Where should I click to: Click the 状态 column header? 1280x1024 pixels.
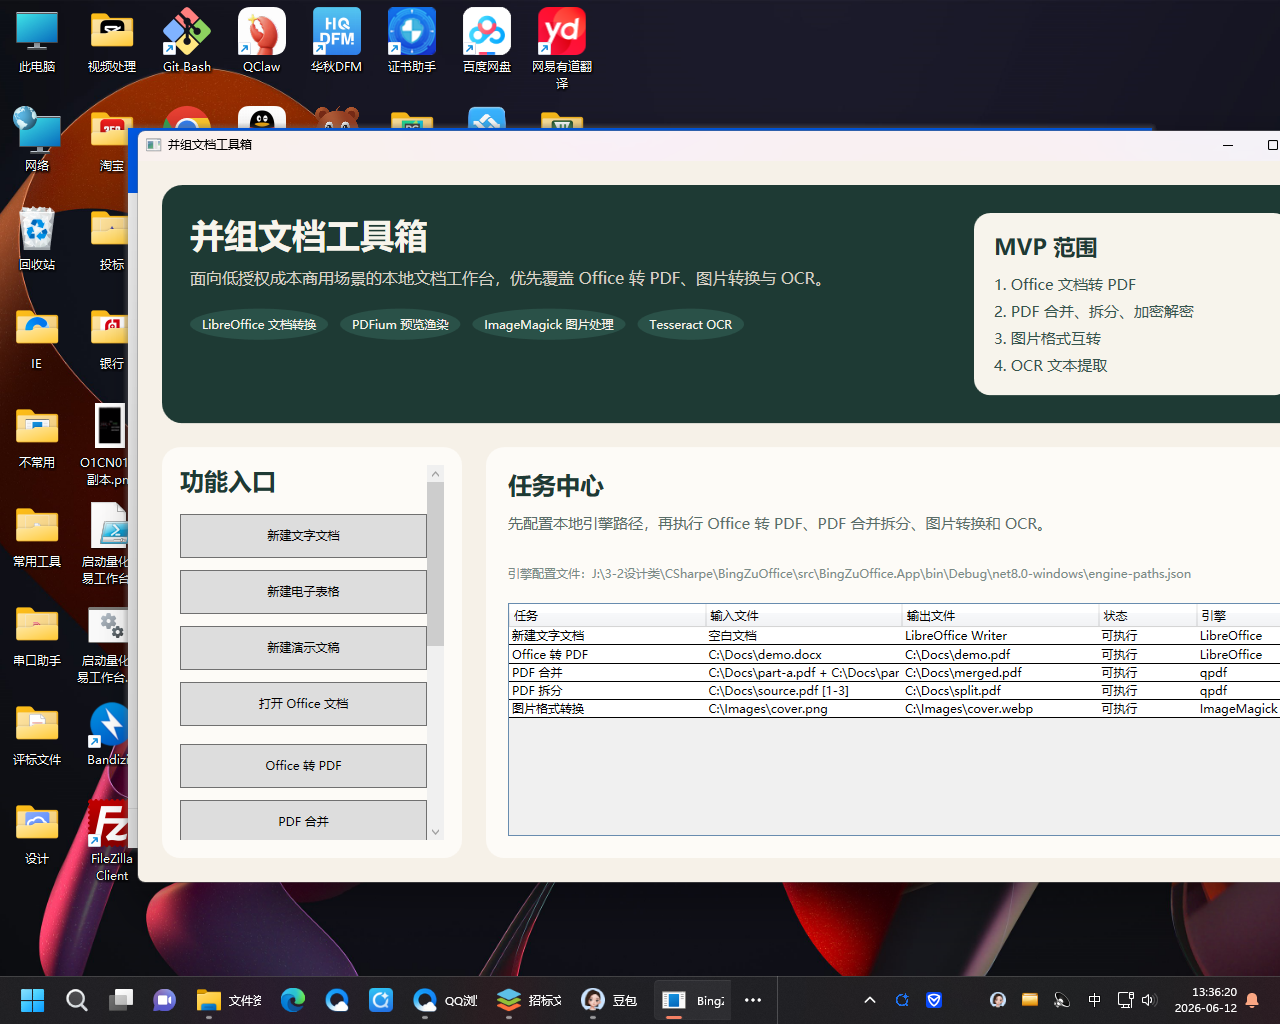click(x=1147, y=615)
